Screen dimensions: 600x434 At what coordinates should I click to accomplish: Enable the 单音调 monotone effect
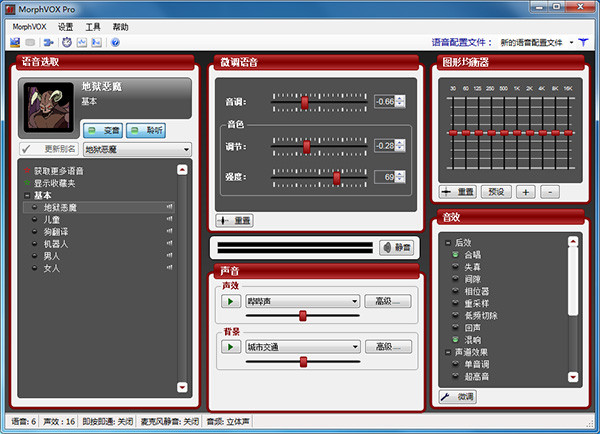[x=455, y=364]
